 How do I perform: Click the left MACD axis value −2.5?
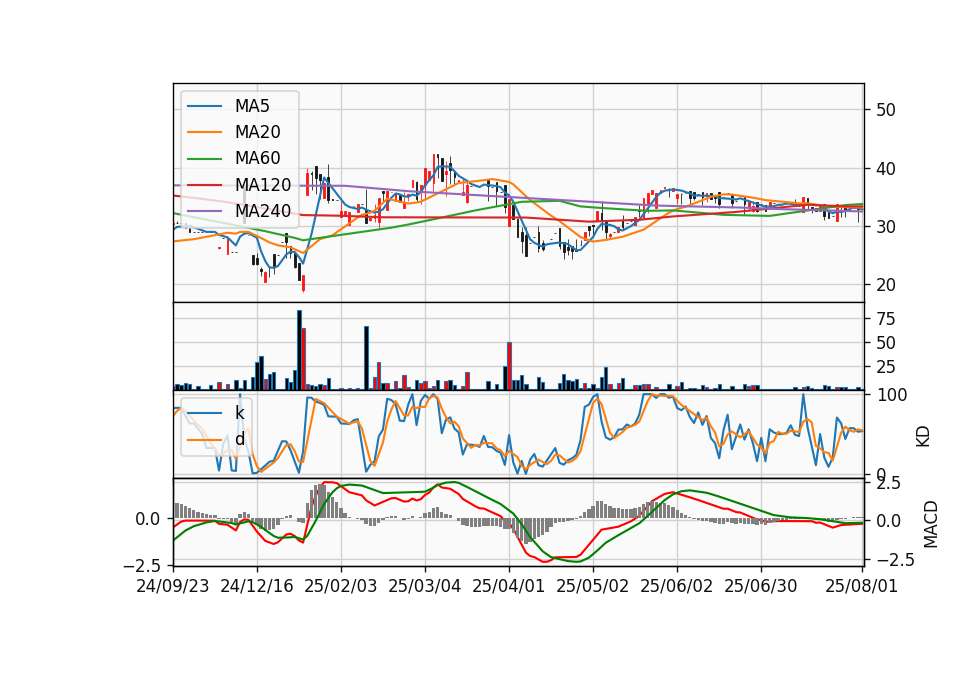tap(144, 565)
